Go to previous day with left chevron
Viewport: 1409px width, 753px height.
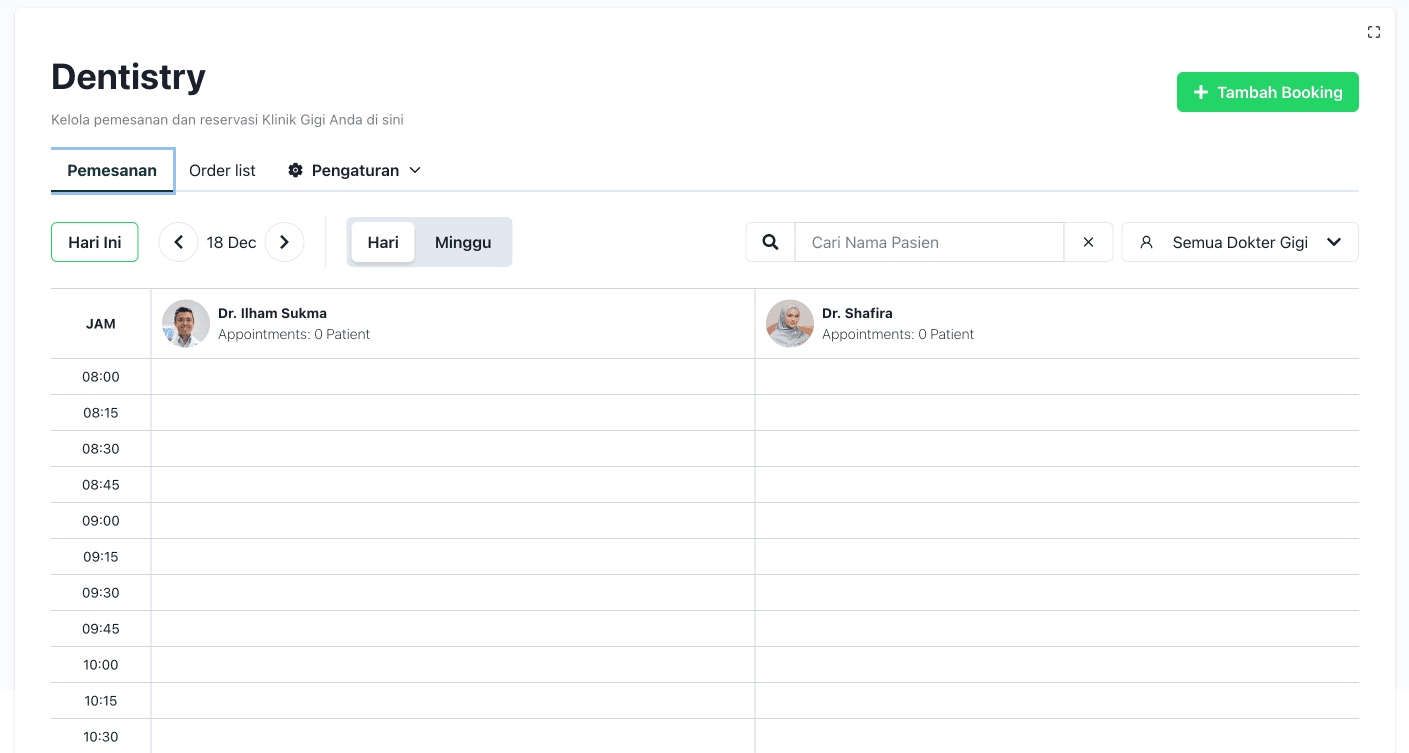(178, 242)
